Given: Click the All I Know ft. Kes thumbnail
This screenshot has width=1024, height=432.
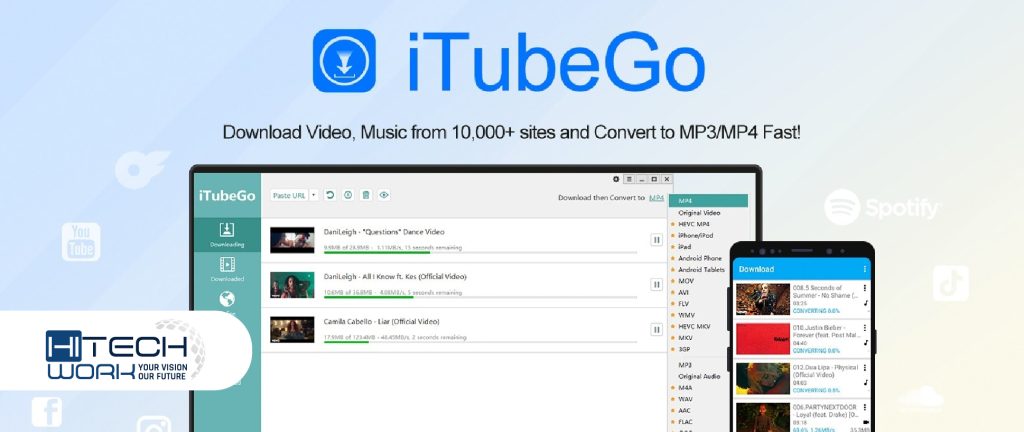Looking at the screenshot, I should 292,285.
